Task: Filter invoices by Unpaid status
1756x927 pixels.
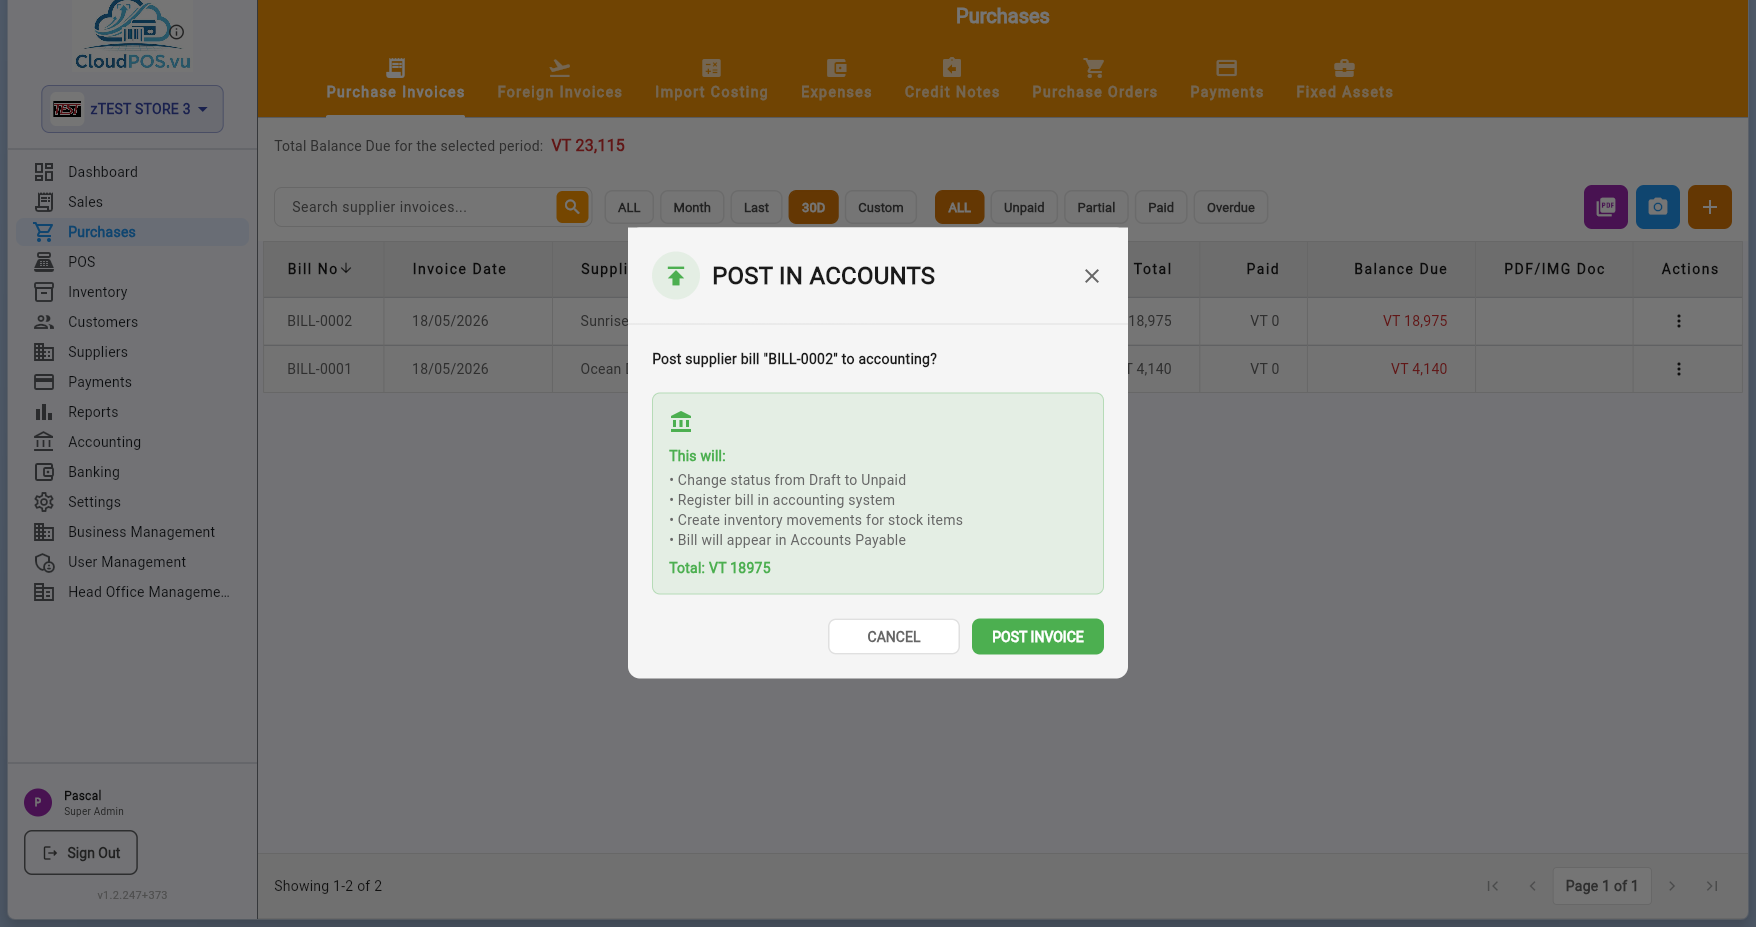Action: click(1024, 208)
